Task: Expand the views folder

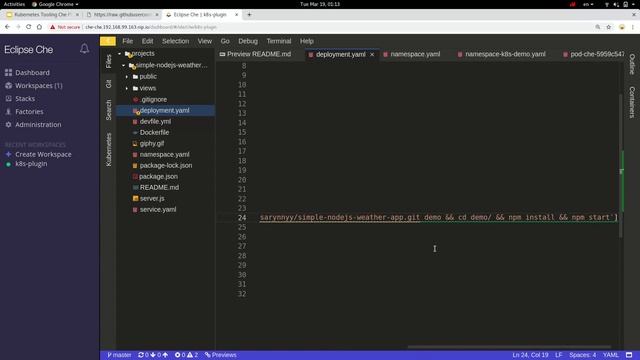Action: [127, 88]
